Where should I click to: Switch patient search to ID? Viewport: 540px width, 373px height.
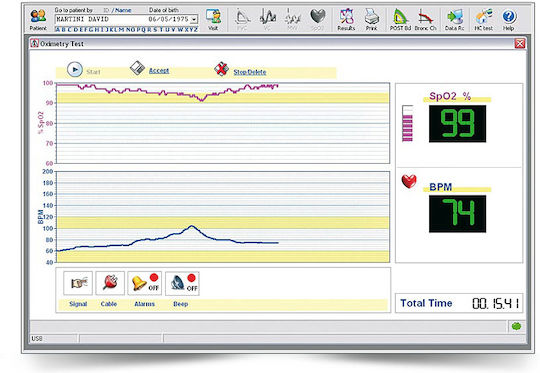pos(106,10)
